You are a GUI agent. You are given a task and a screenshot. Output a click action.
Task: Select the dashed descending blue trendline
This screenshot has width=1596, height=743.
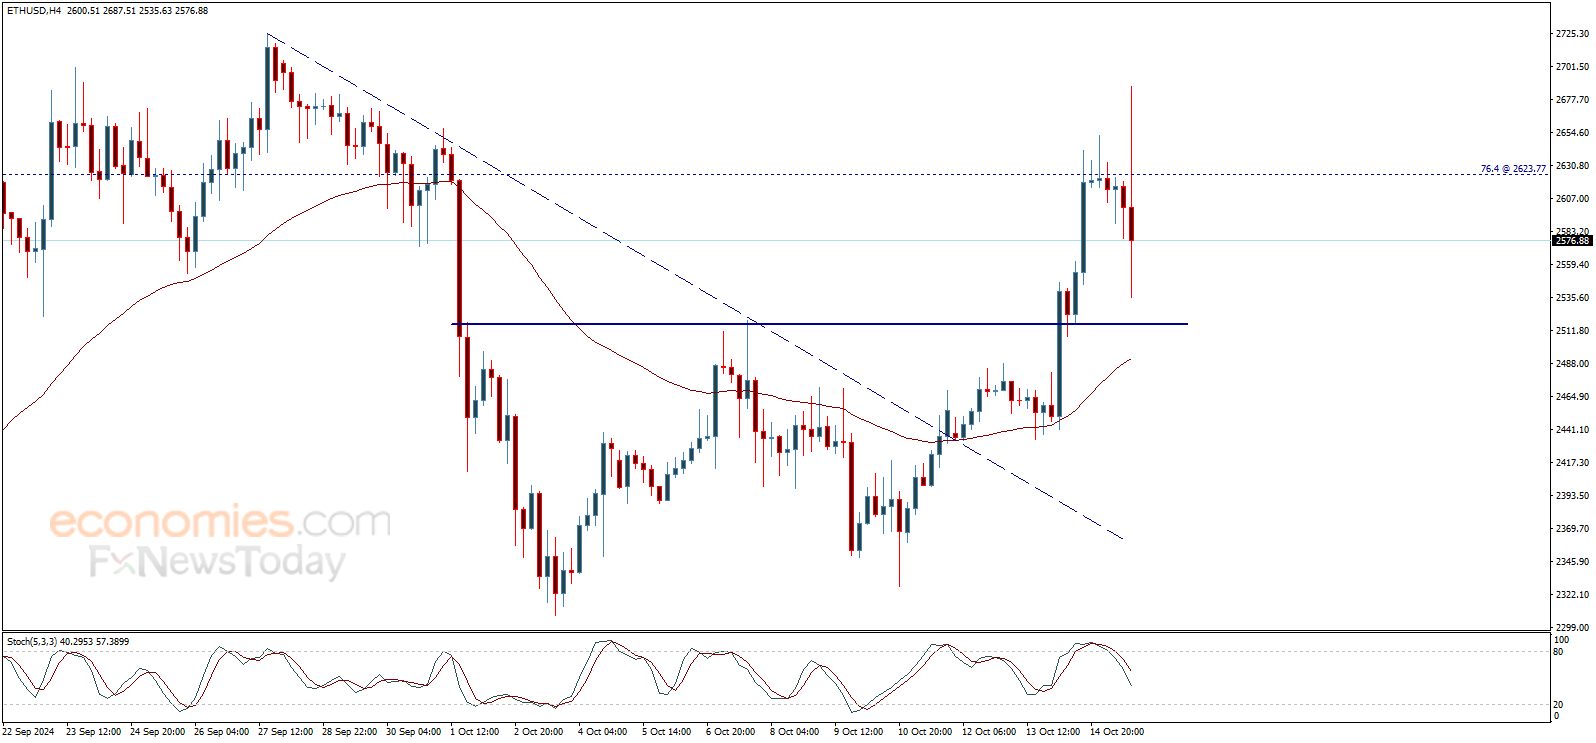(x=694, y=286)
